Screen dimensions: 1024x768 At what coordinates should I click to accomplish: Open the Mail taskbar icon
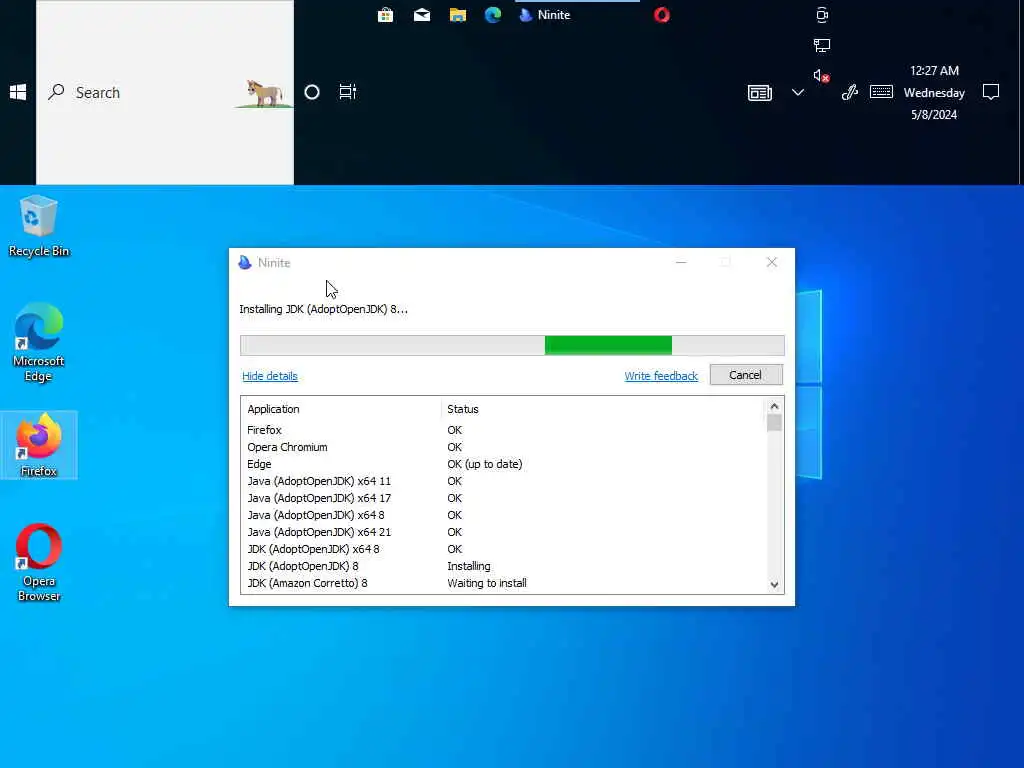[x=422, y=14]
